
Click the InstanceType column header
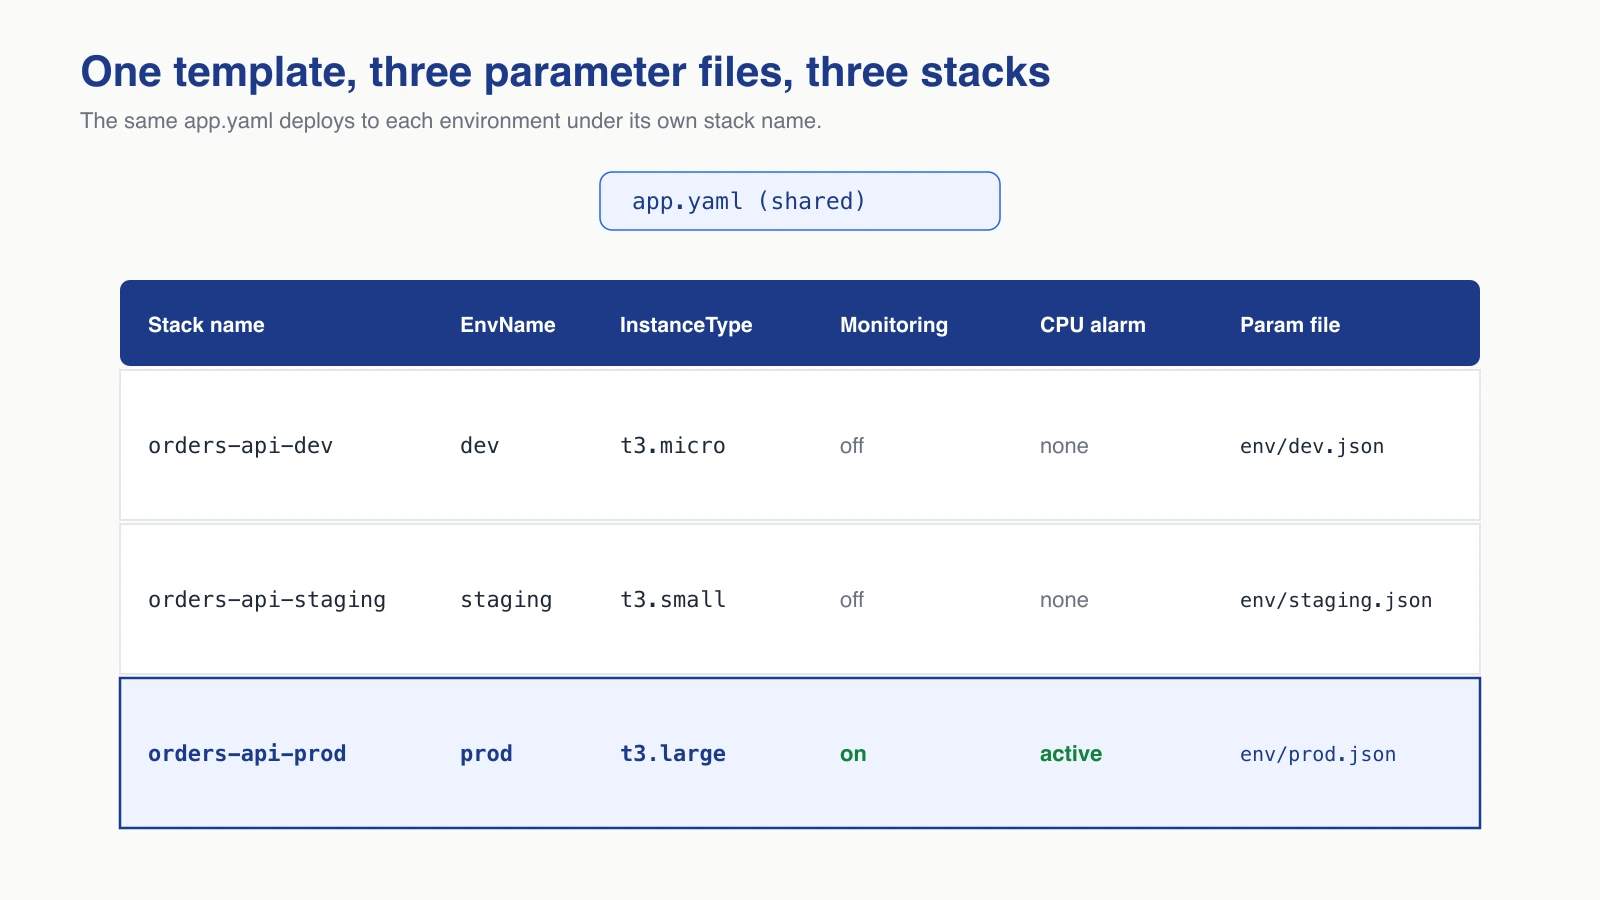pos(686,325)
